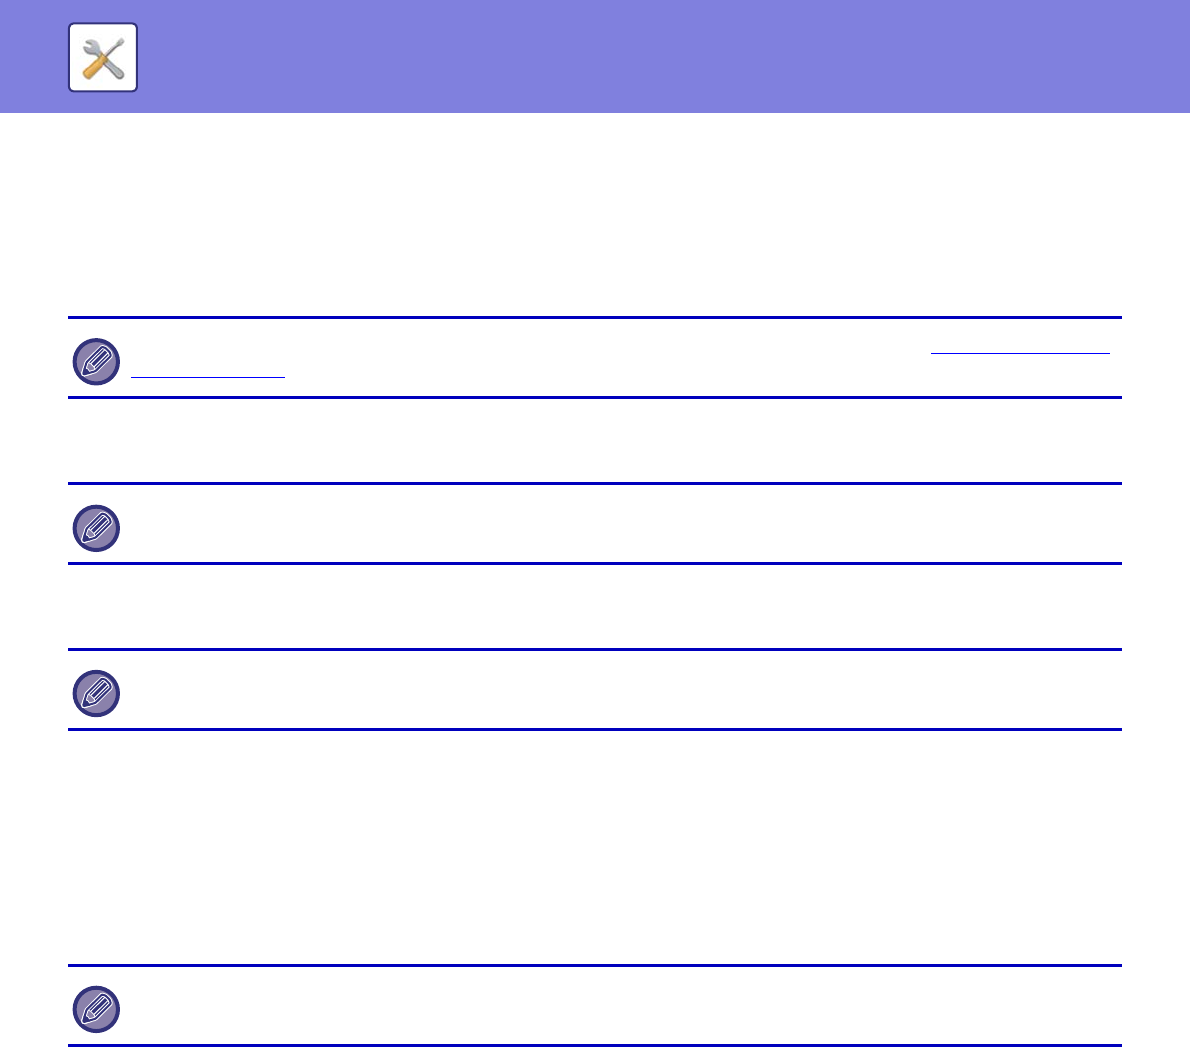
Task: Click the wrench and screwdriver settings icon
Action: click(x=103, y=58)
